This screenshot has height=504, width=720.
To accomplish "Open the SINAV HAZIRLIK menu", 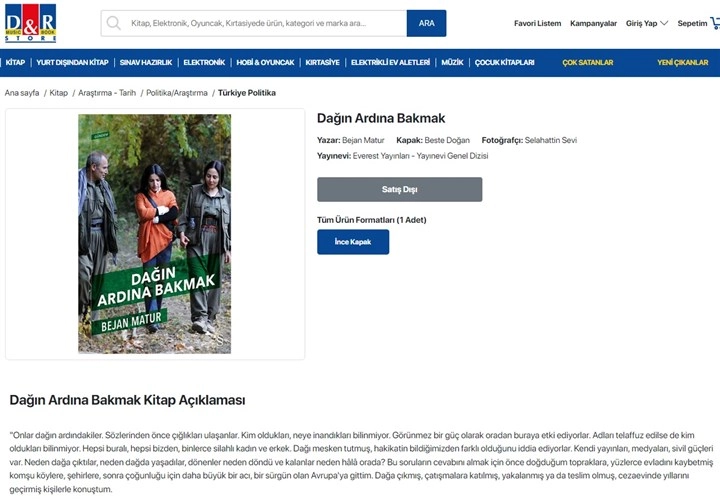I will (x=146, y=62).
